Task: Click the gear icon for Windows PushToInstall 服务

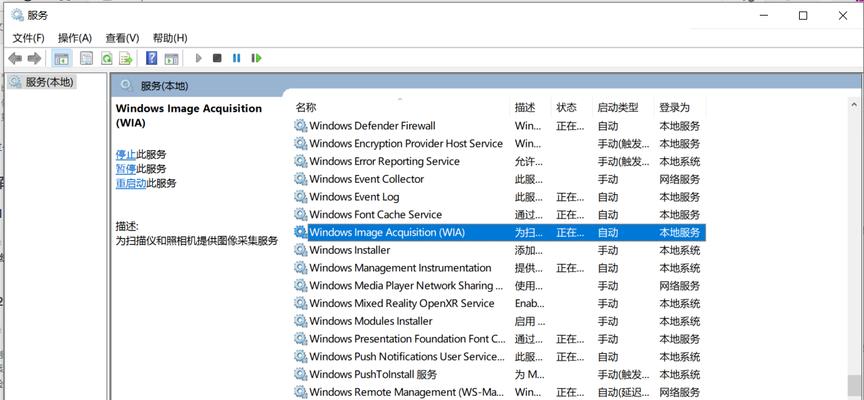Action: coord(300,375)
